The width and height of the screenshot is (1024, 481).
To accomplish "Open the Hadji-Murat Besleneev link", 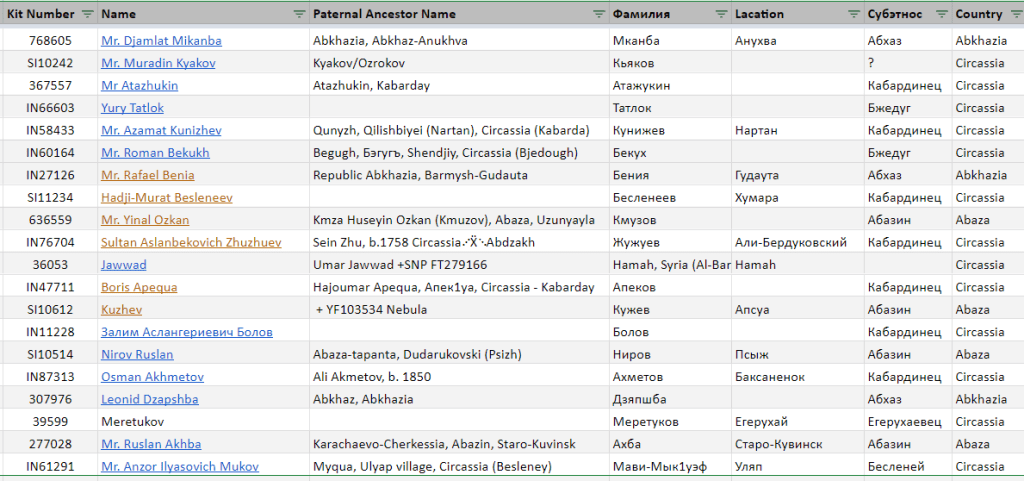I will [x=167, y=198].
